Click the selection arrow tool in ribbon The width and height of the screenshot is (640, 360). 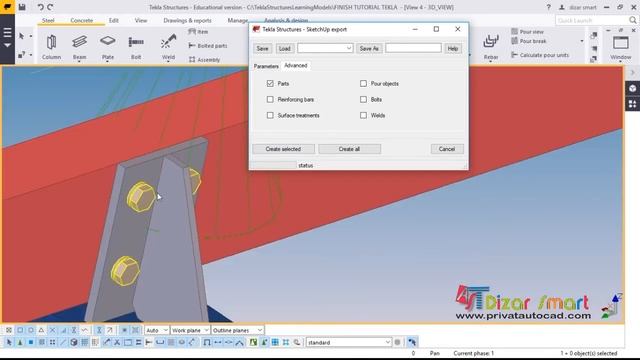(21, 36)
